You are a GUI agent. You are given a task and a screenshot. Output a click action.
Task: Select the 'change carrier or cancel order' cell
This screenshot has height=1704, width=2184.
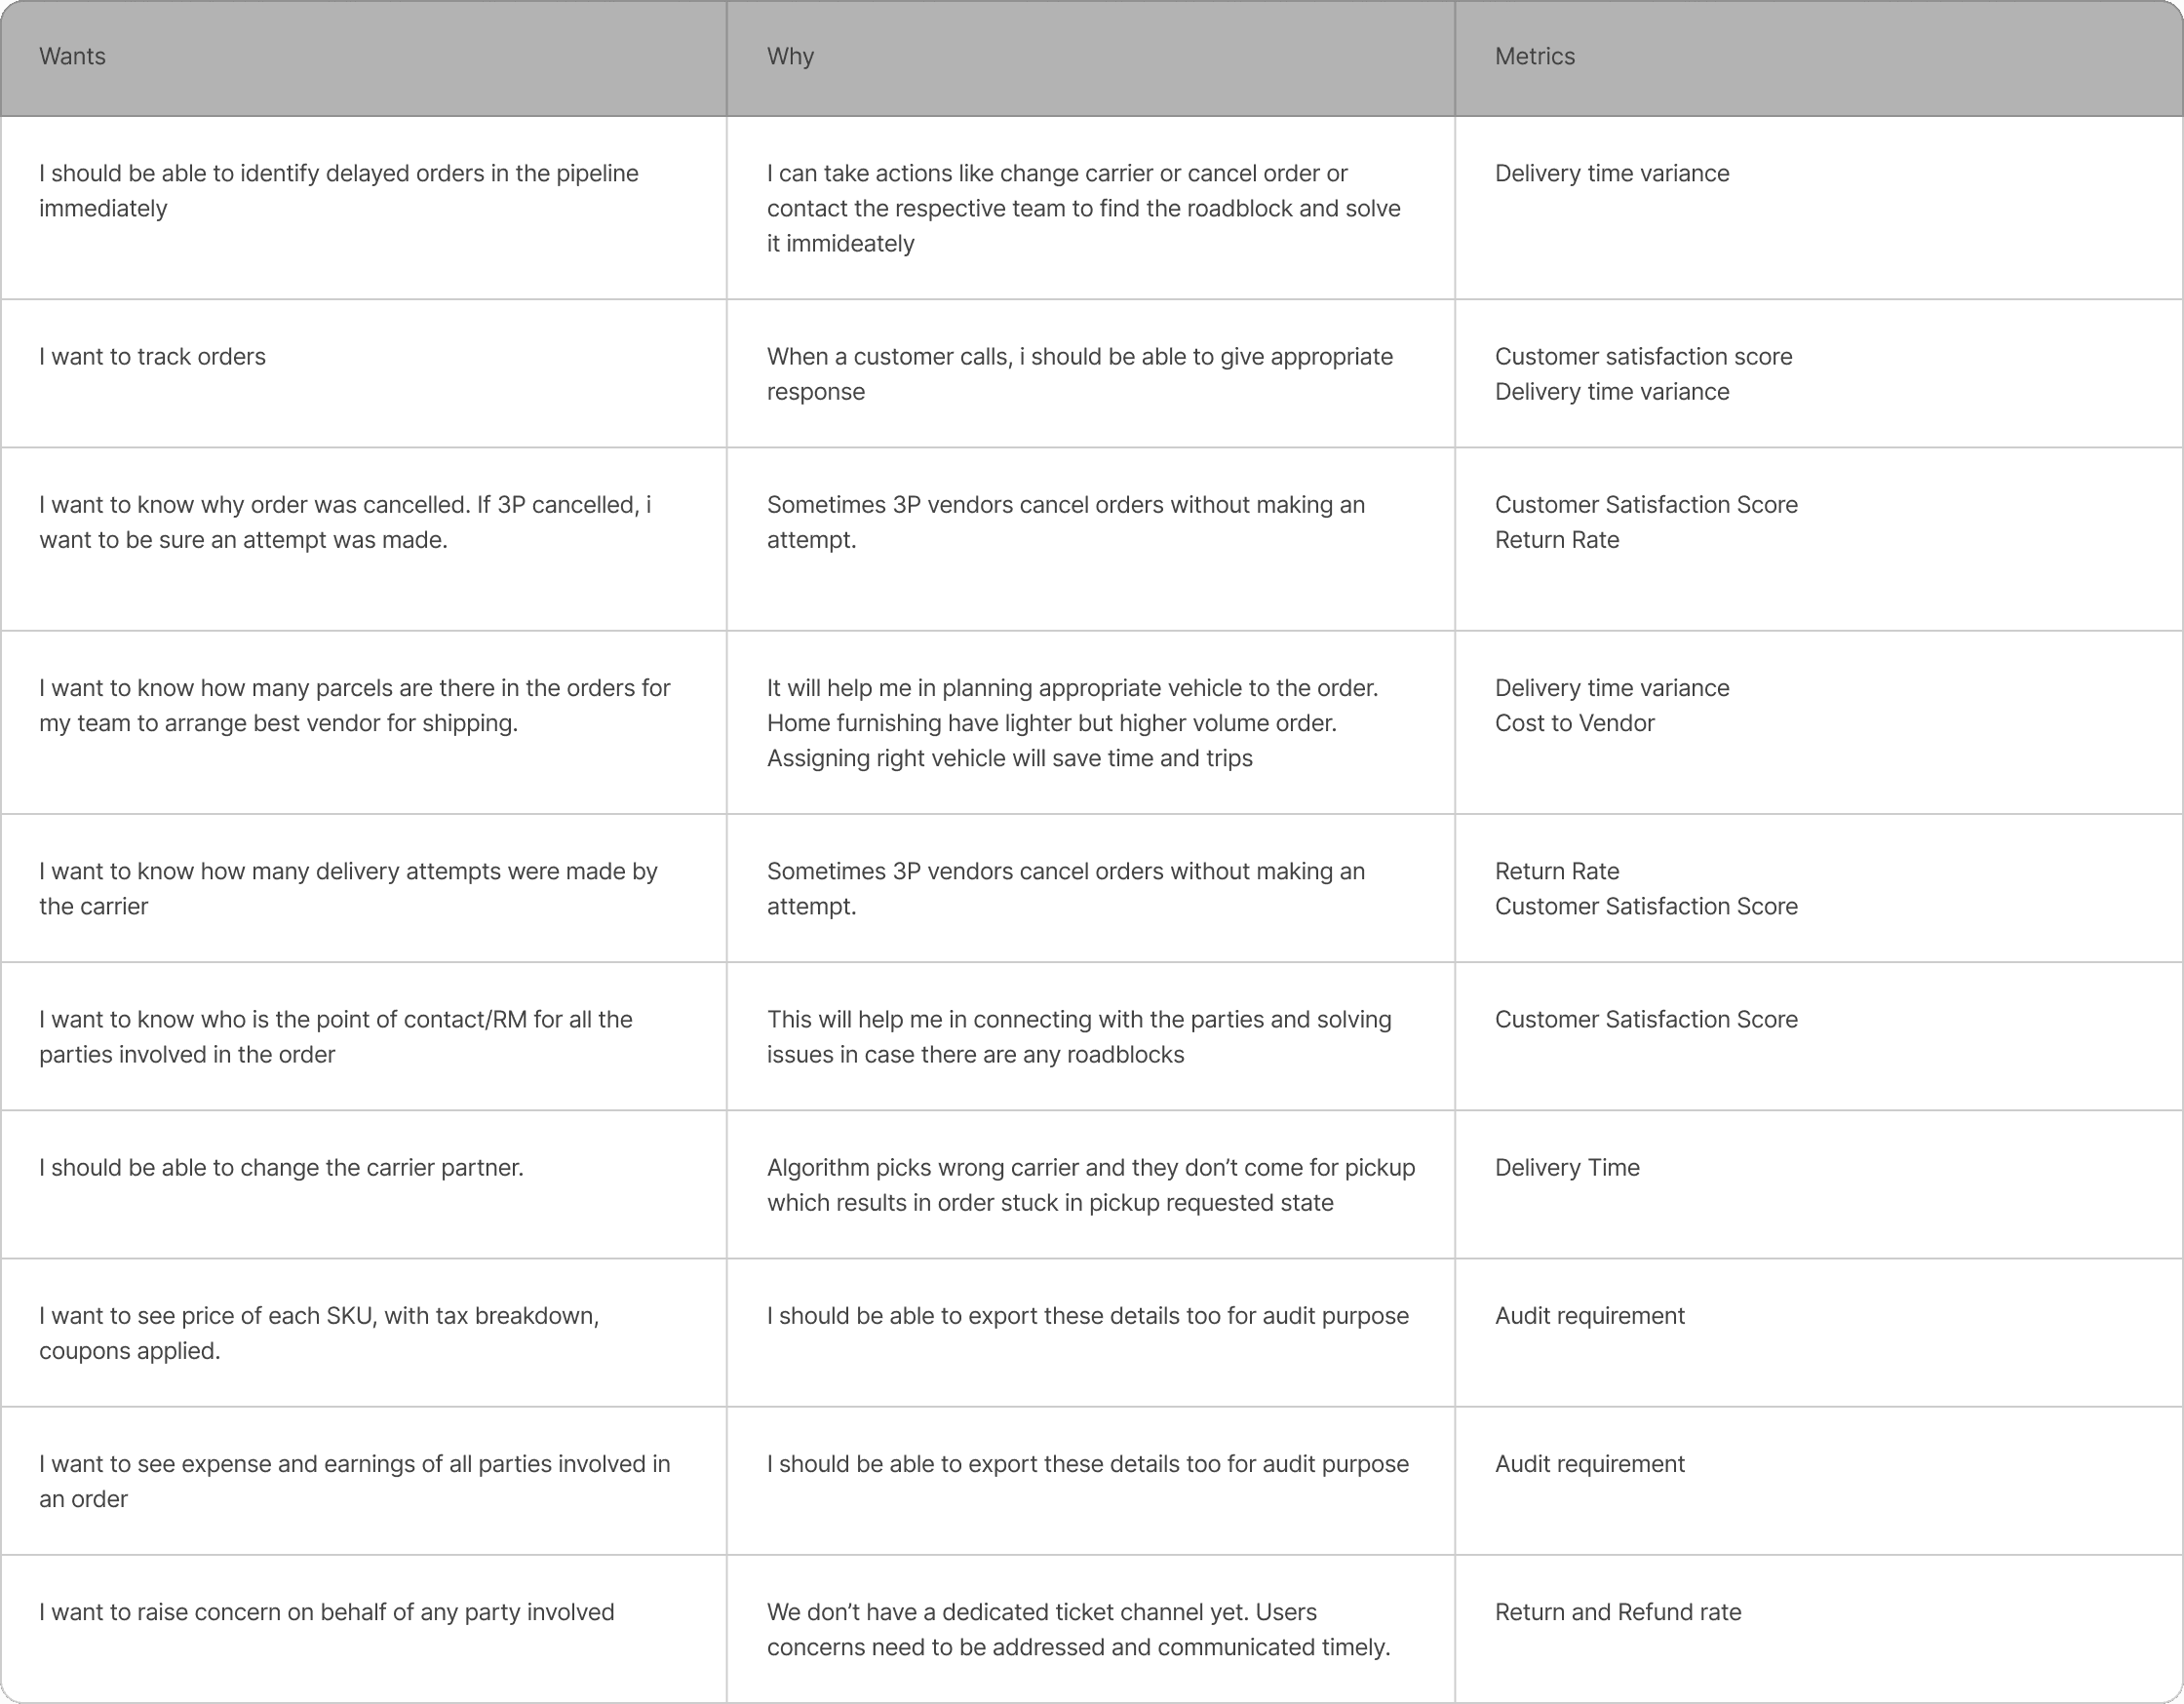coord(1091,208)
